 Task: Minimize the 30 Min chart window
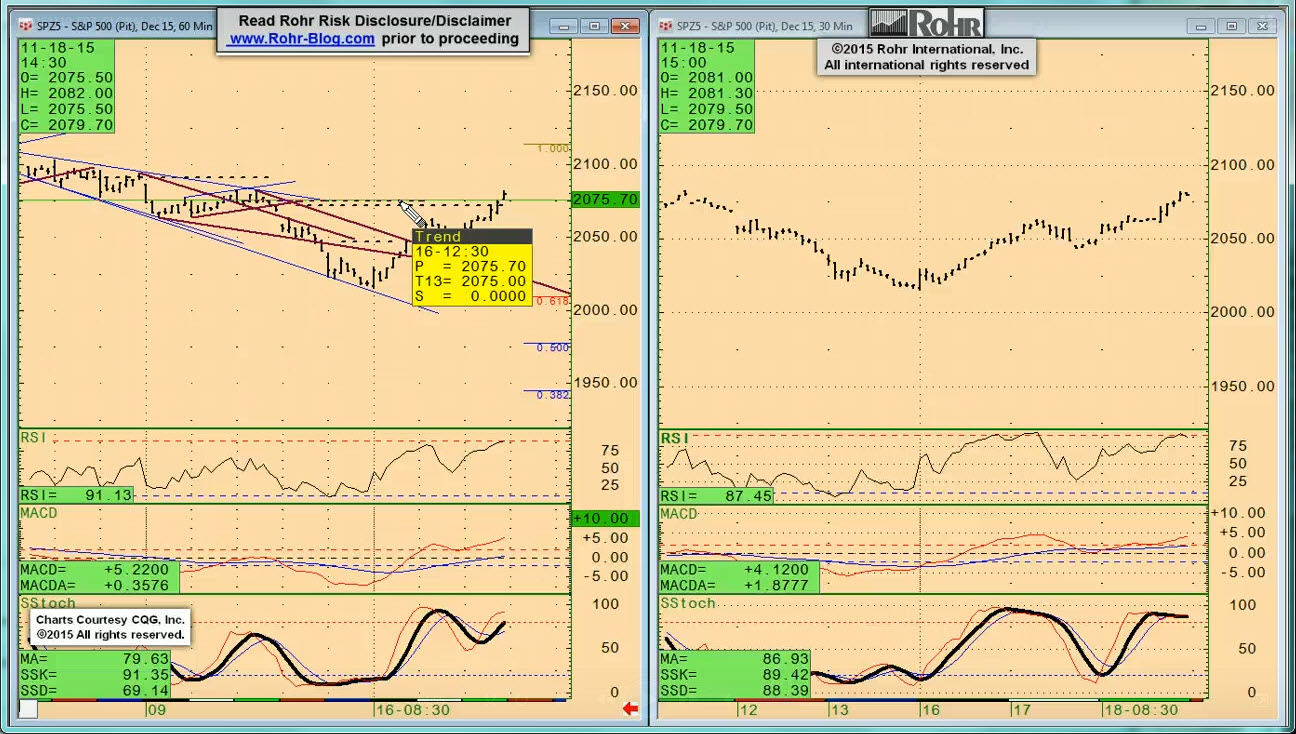coord(1201,26)
